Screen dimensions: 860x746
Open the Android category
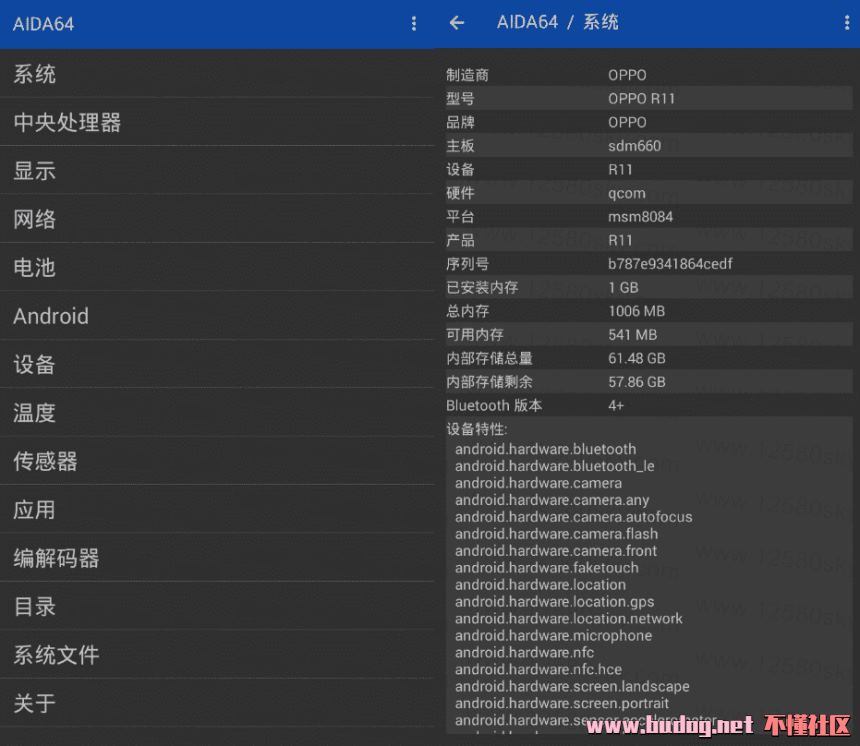(217, 316)
